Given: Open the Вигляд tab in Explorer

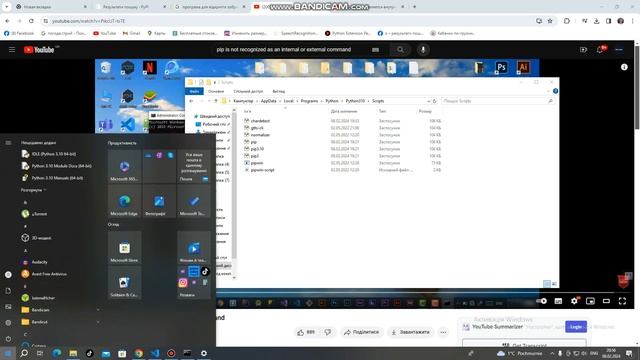Looking at the screenshot, I should [x=279, y=91].
